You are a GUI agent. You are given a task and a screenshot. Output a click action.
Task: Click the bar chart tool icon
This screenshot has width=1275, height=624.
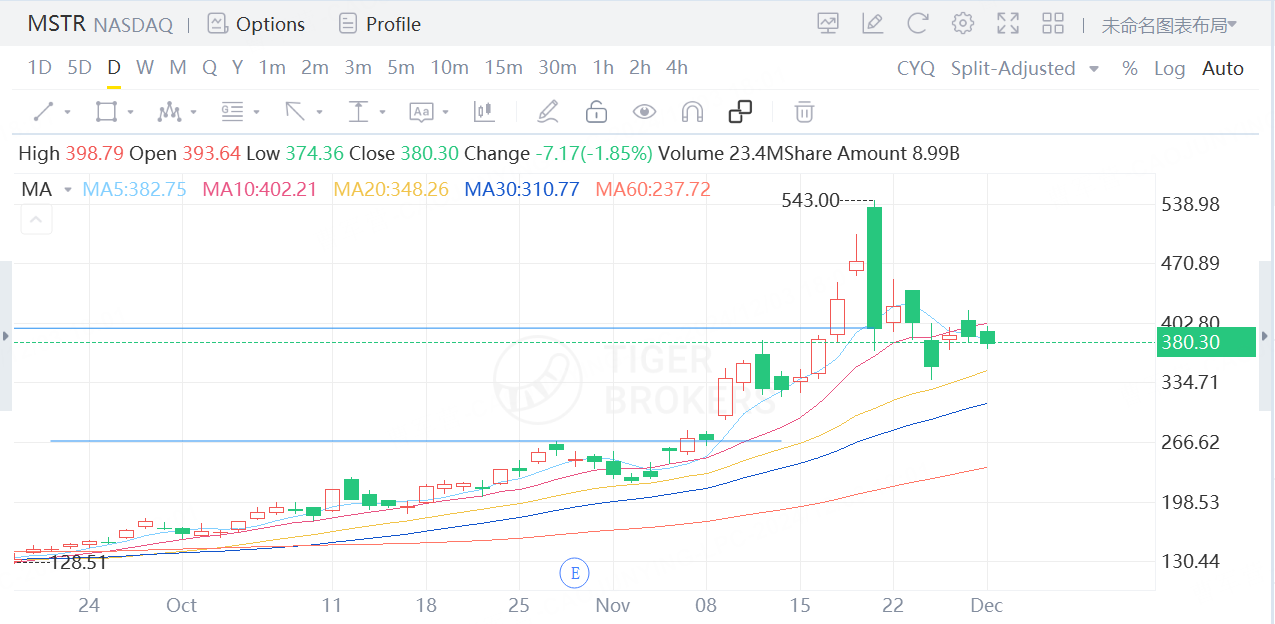pos(484,112)
